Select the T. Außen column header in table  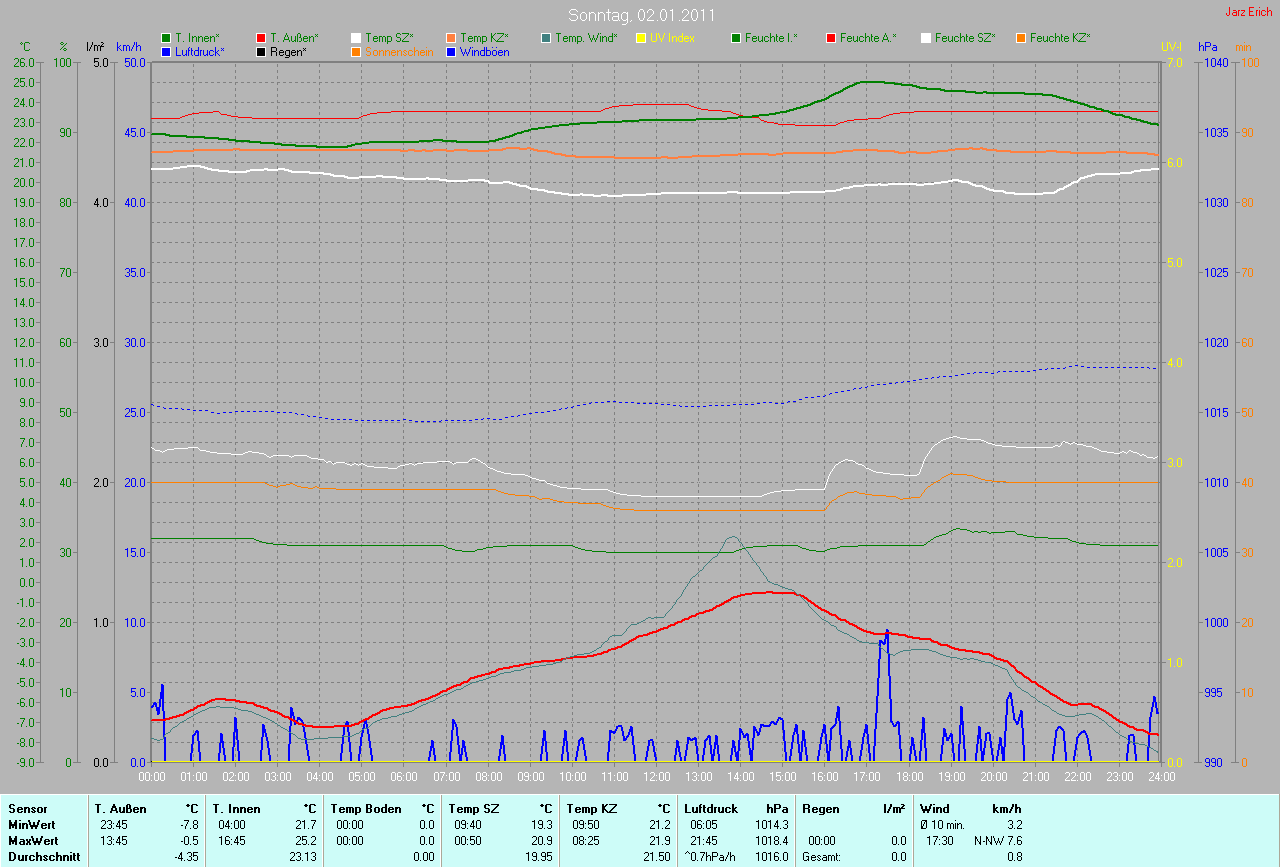click(120, 809)
